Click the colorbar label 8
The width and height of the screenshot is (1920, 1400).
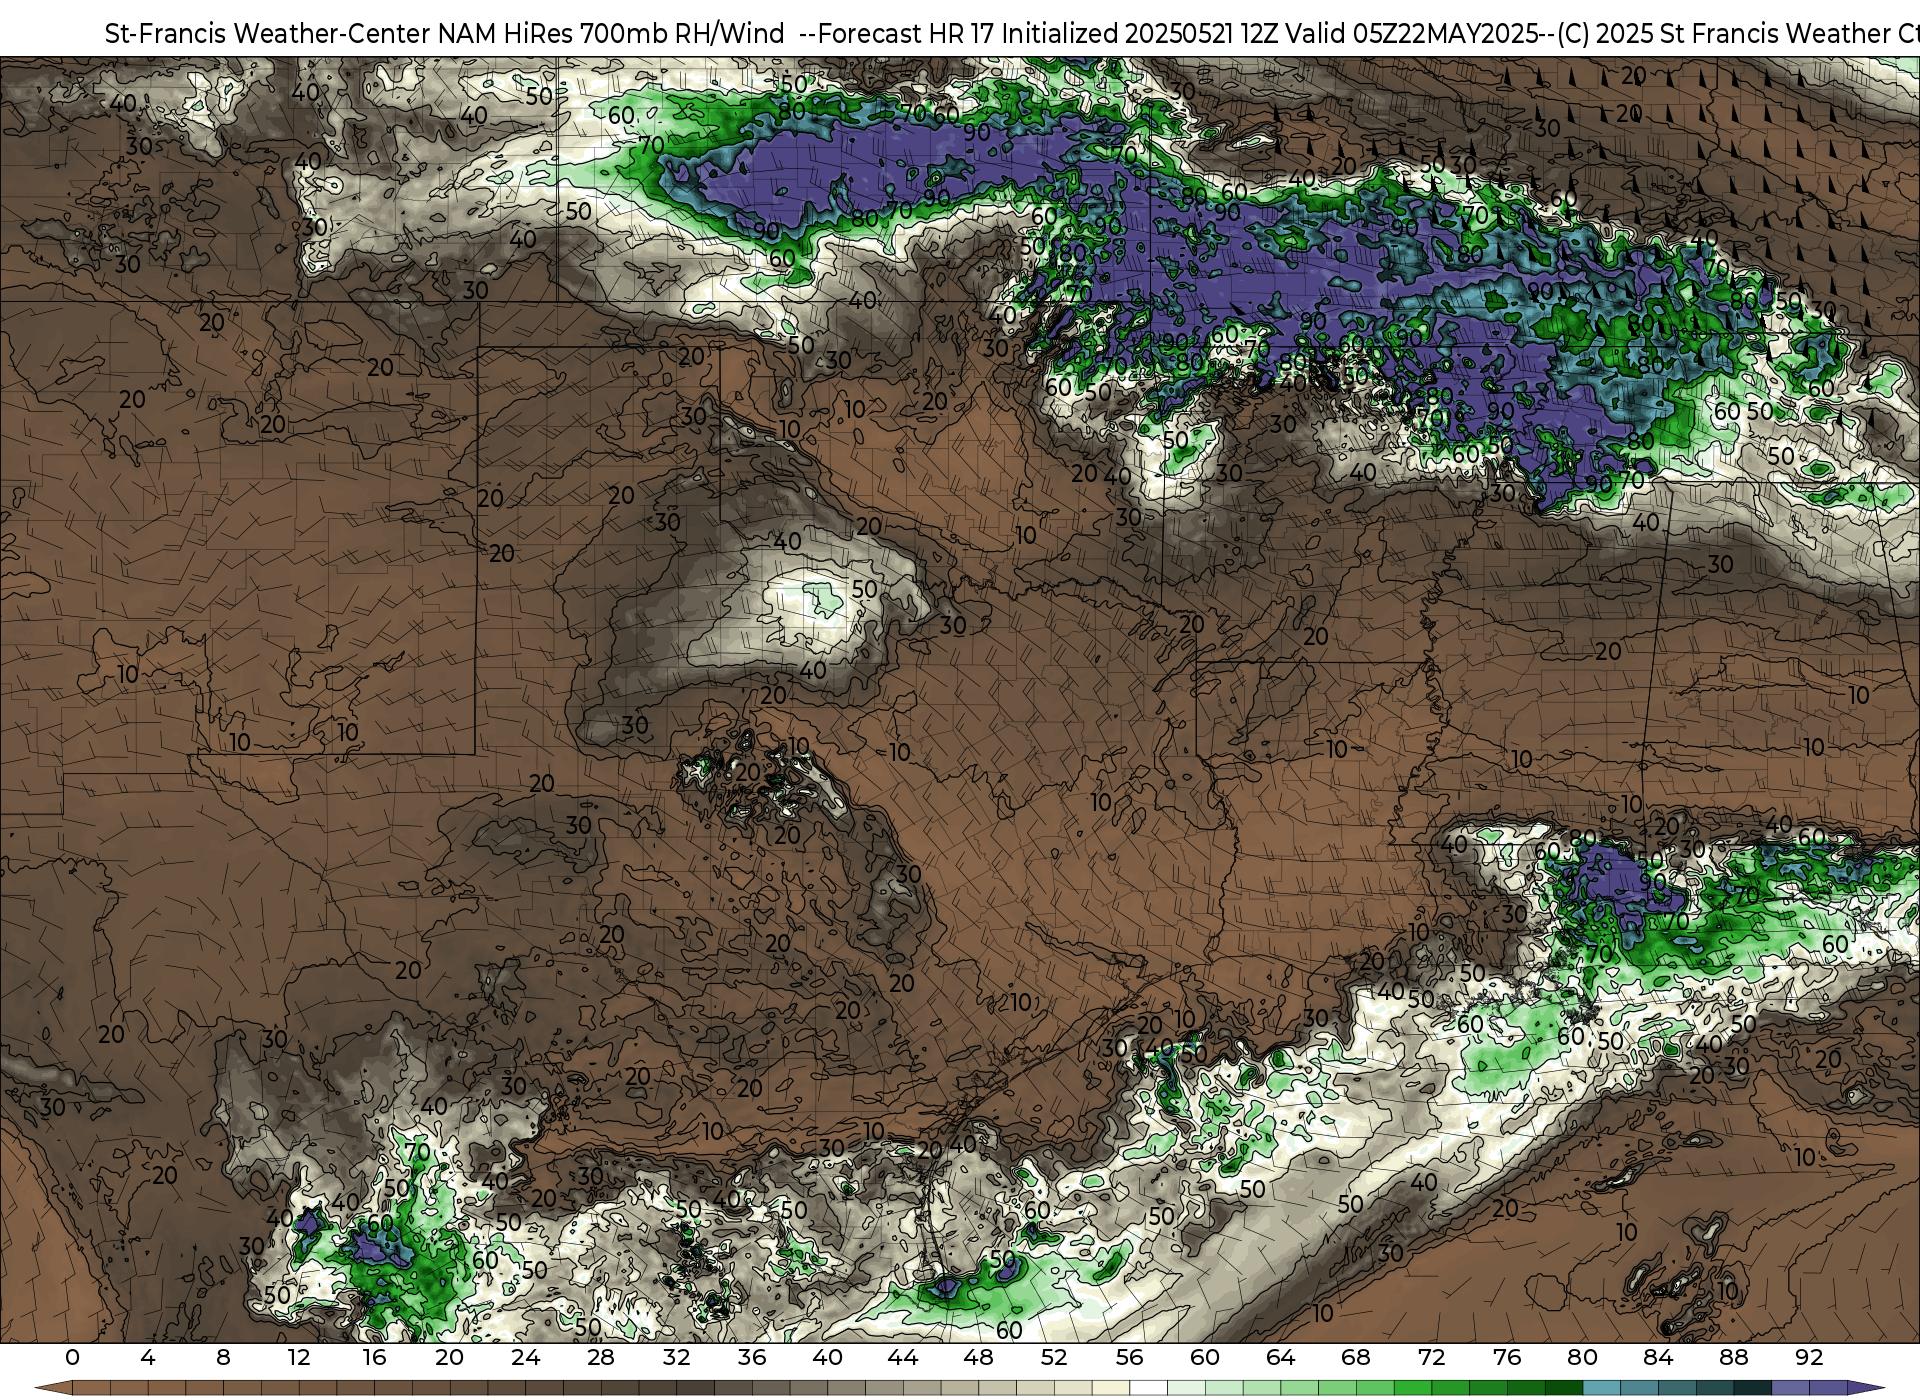click(x=223, y=1358)
